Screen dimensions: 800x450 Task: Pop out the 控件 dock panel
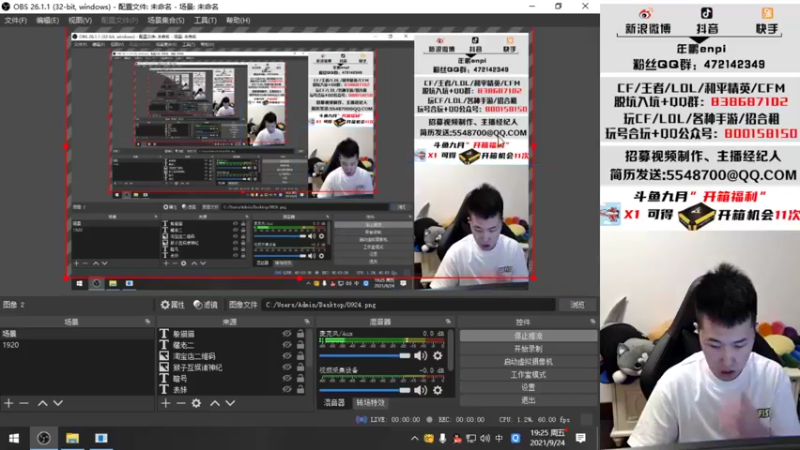pos(592,322)
